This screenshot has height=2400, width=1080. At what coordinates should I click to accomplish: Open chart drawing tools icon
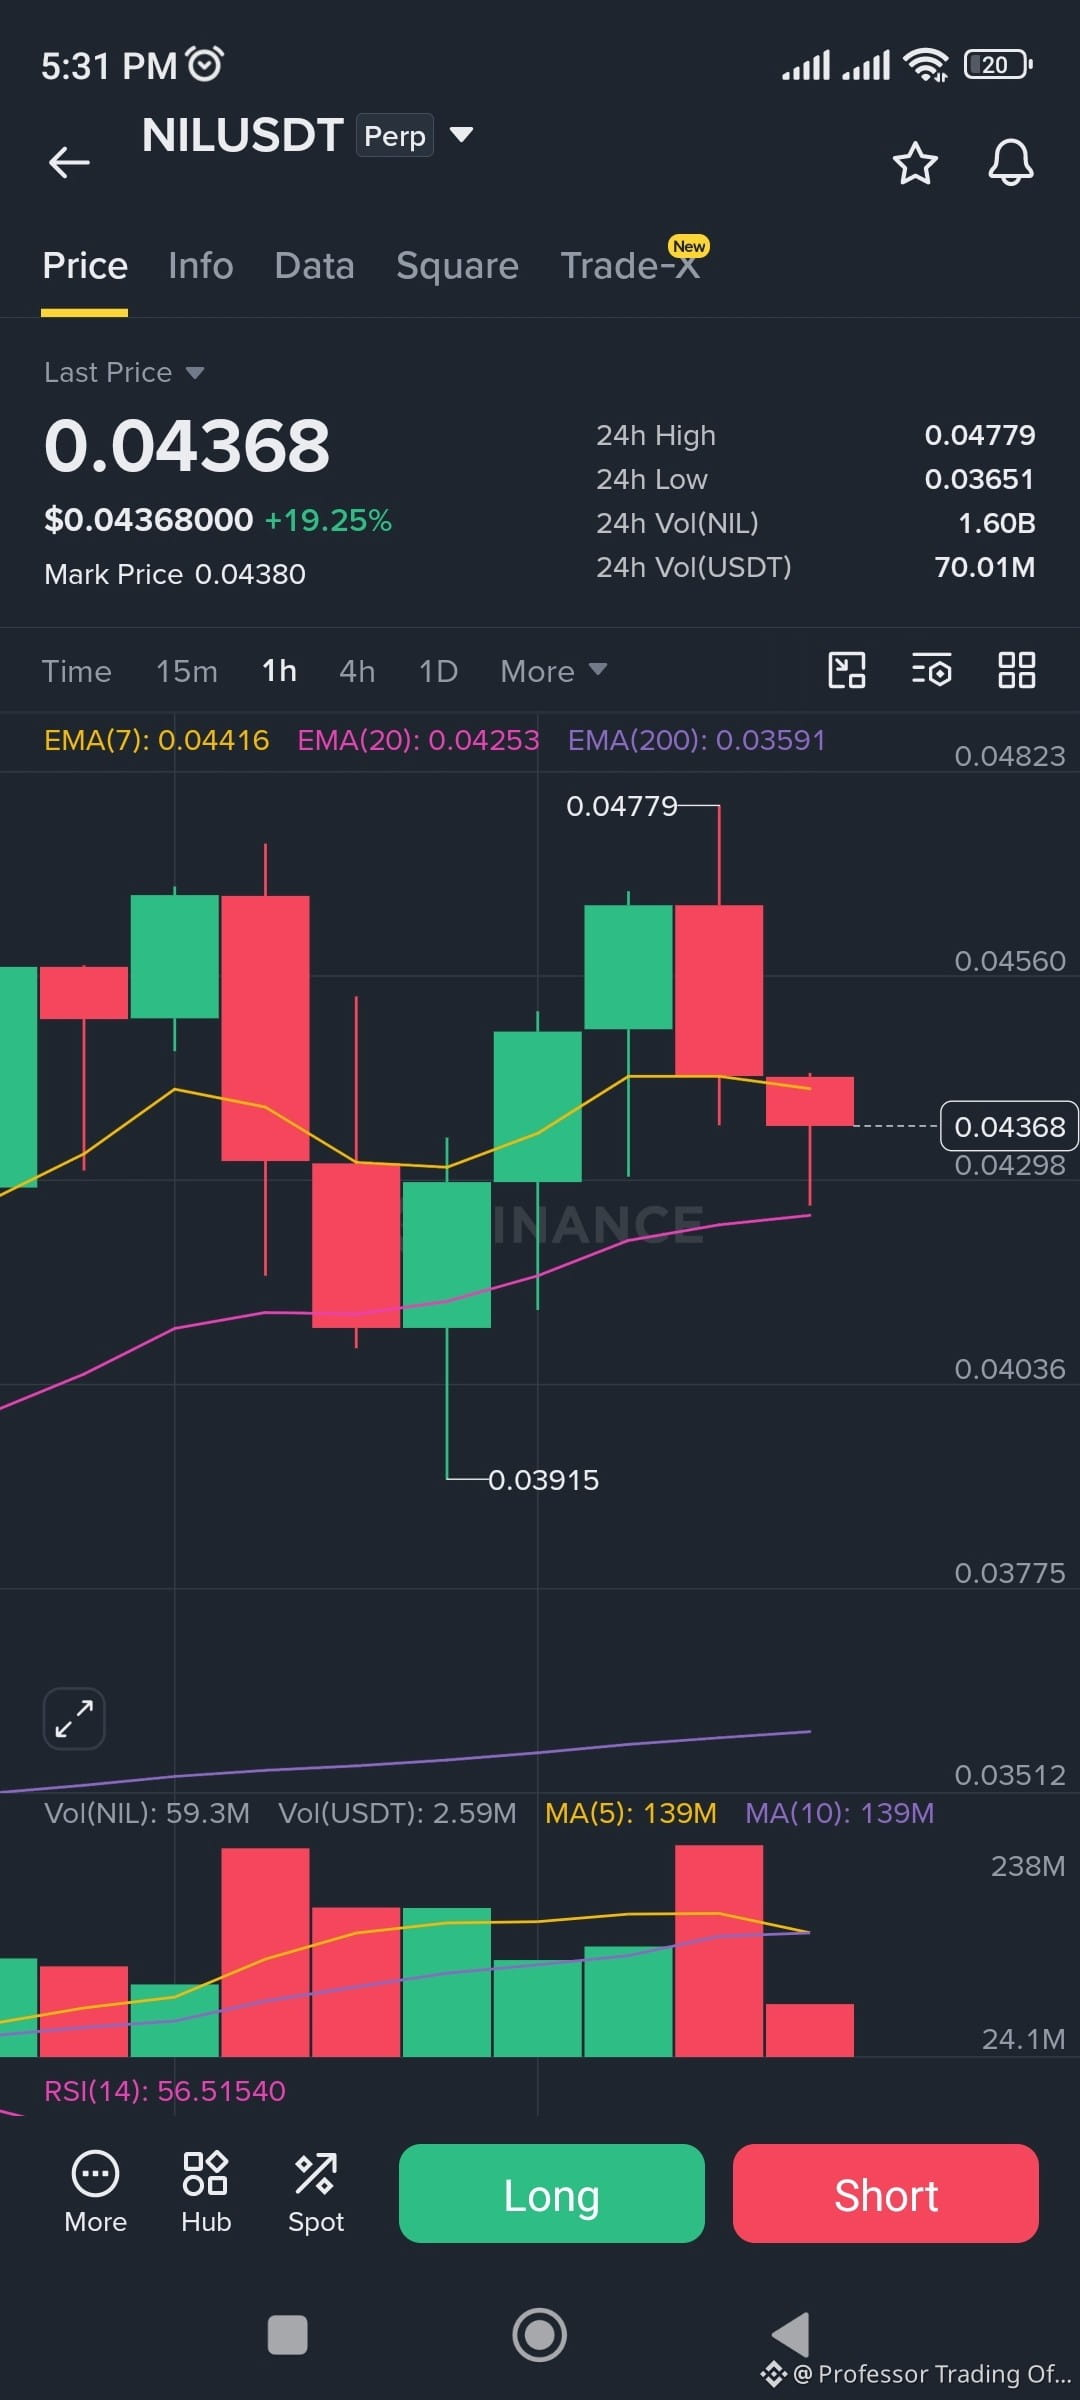[x=847, y=670]
